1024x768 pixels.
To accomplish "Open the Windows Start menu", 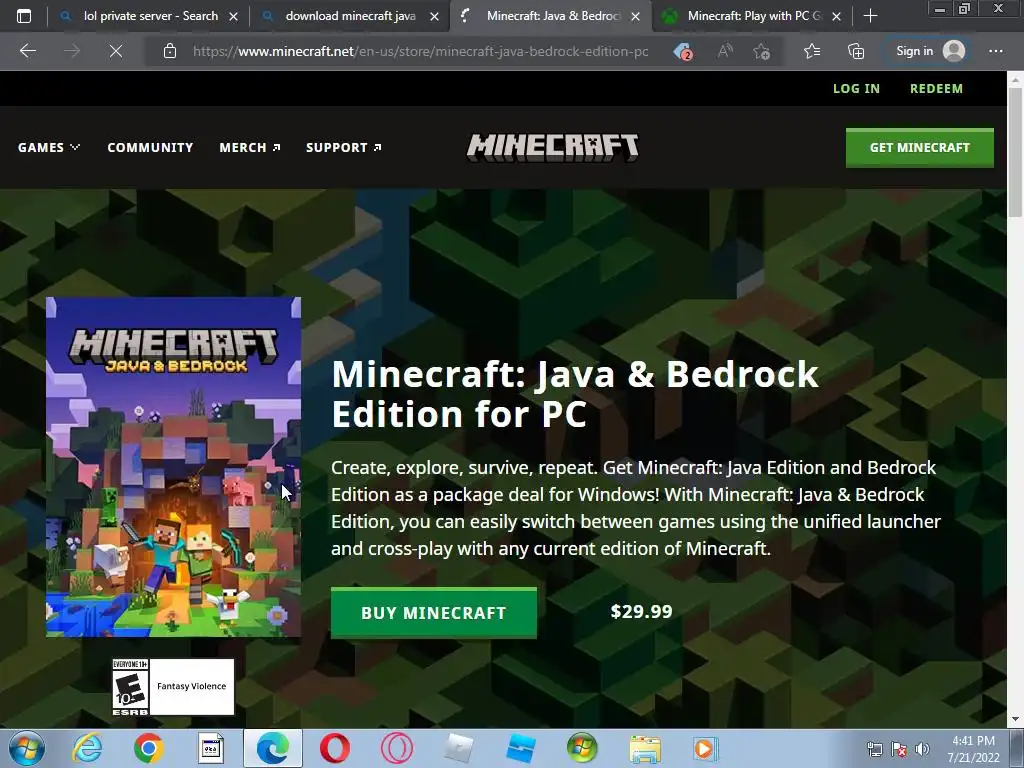I will pyautogui.click(x=27, y=748).
